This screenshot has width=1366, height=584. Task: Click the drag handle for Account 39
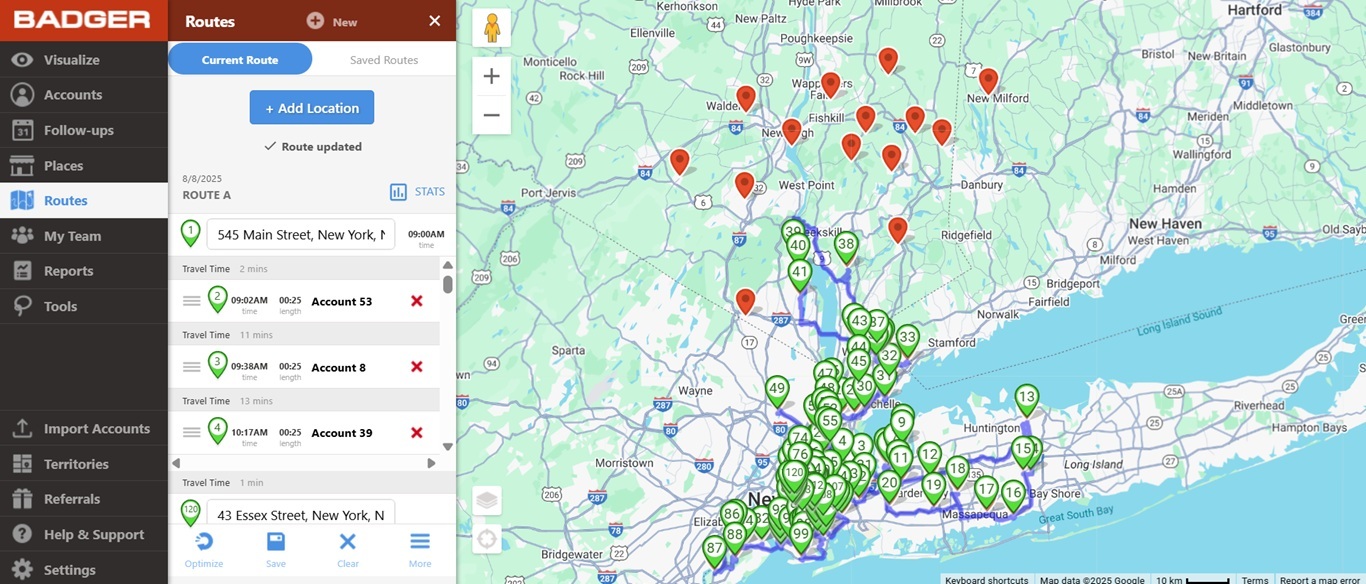click(191, 433)
